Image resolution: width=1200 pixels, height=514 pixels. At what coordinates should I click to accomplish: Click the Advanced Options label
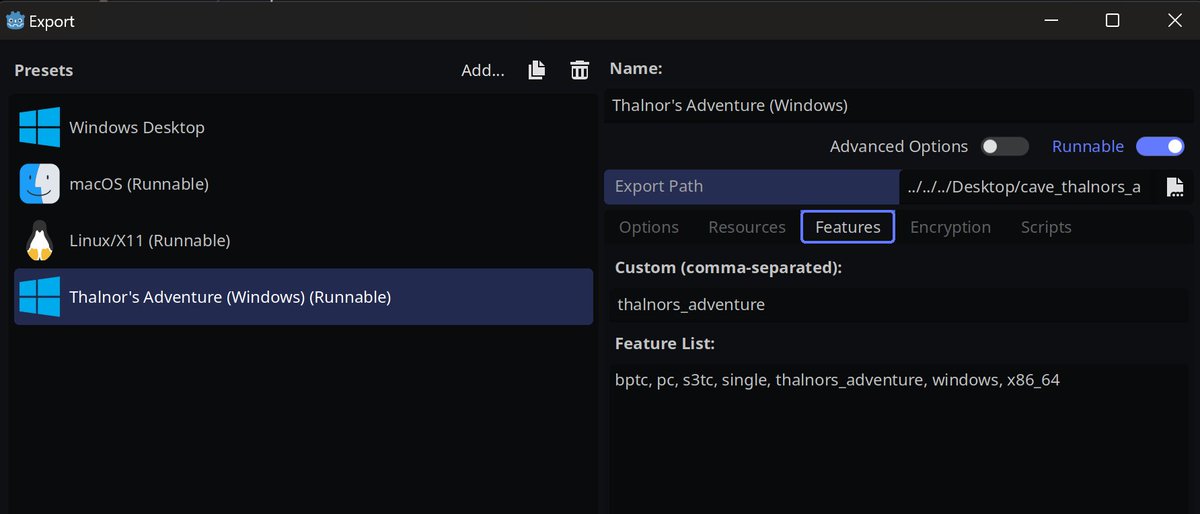[x=899, y=147]
